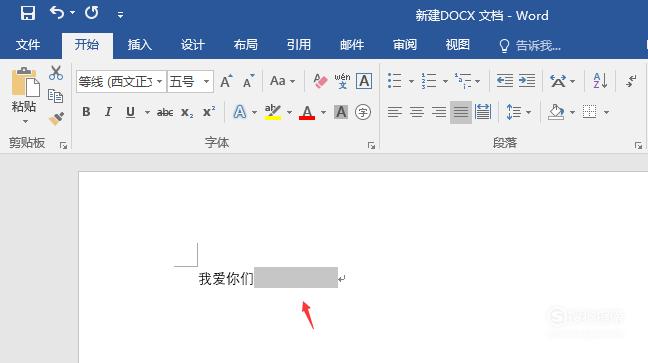
Task: Switch to the 插入 tab
Action: point(140,45)
